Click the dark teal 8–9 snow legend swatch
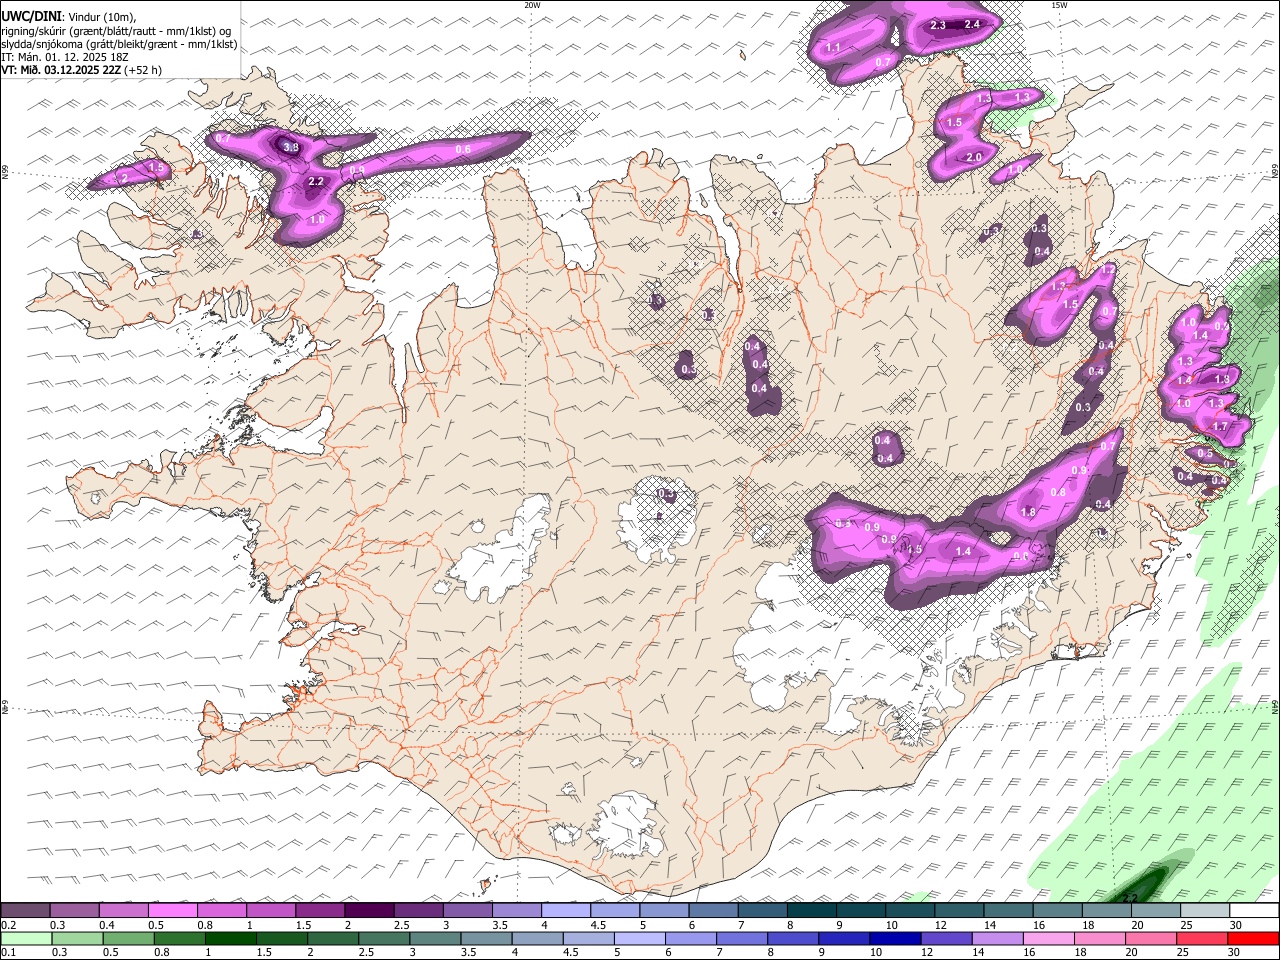The height and width of the screenshot is (960, 1280). point(811,911)
